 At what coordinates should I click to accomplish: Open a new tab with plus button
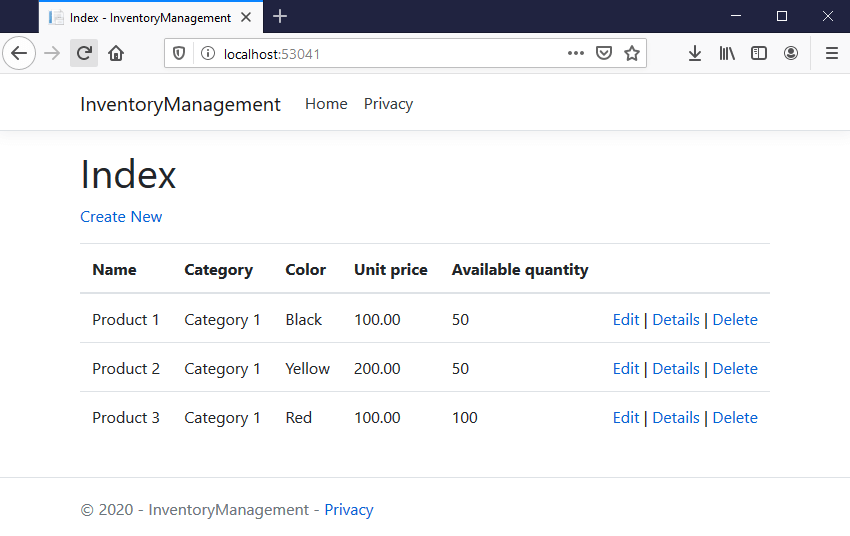pyautogui.click(x=280, y=16)
